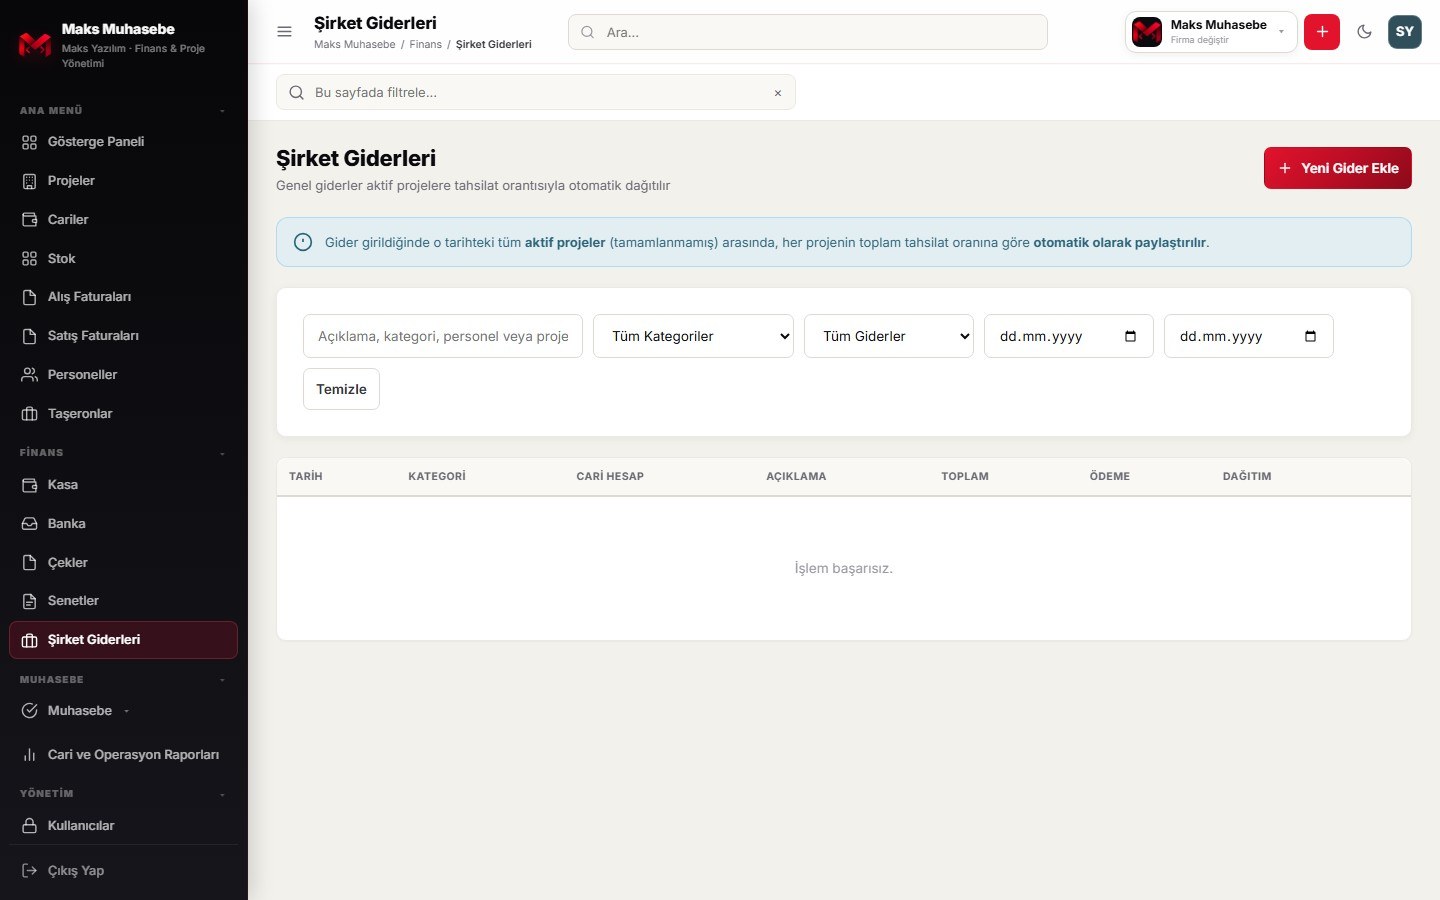Open the Tüm Giderler dropdown
This screenshot has height=900, width=1440.
[x=889, y=336]
